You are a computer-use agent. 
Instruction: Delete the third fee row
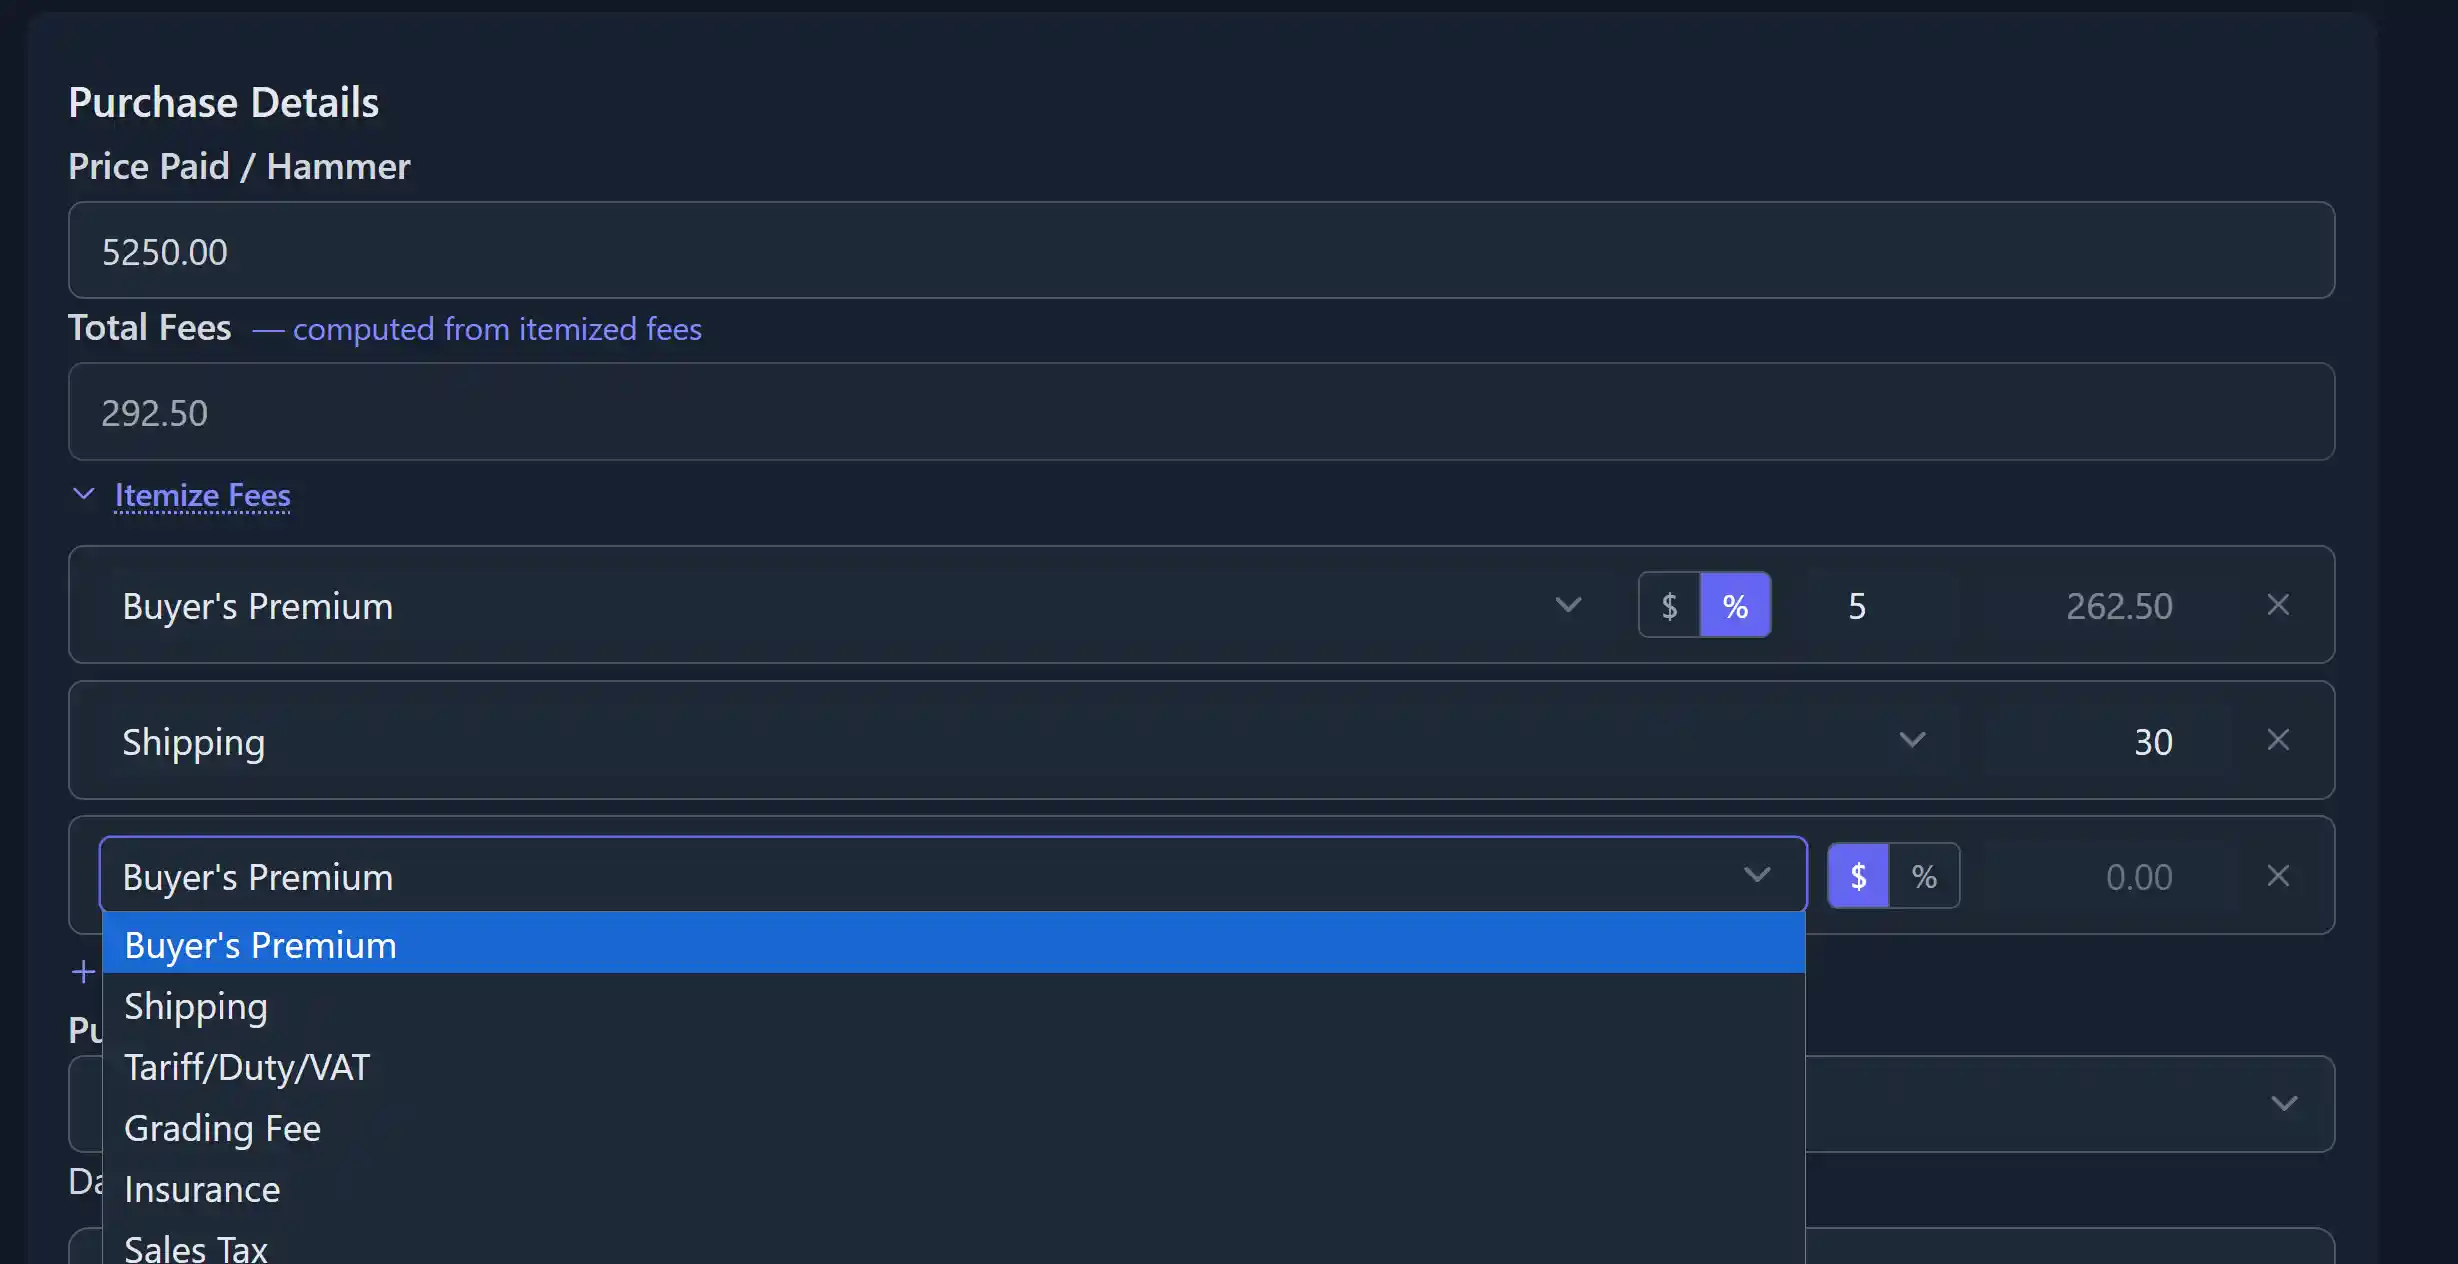[x=2277, y=876]
